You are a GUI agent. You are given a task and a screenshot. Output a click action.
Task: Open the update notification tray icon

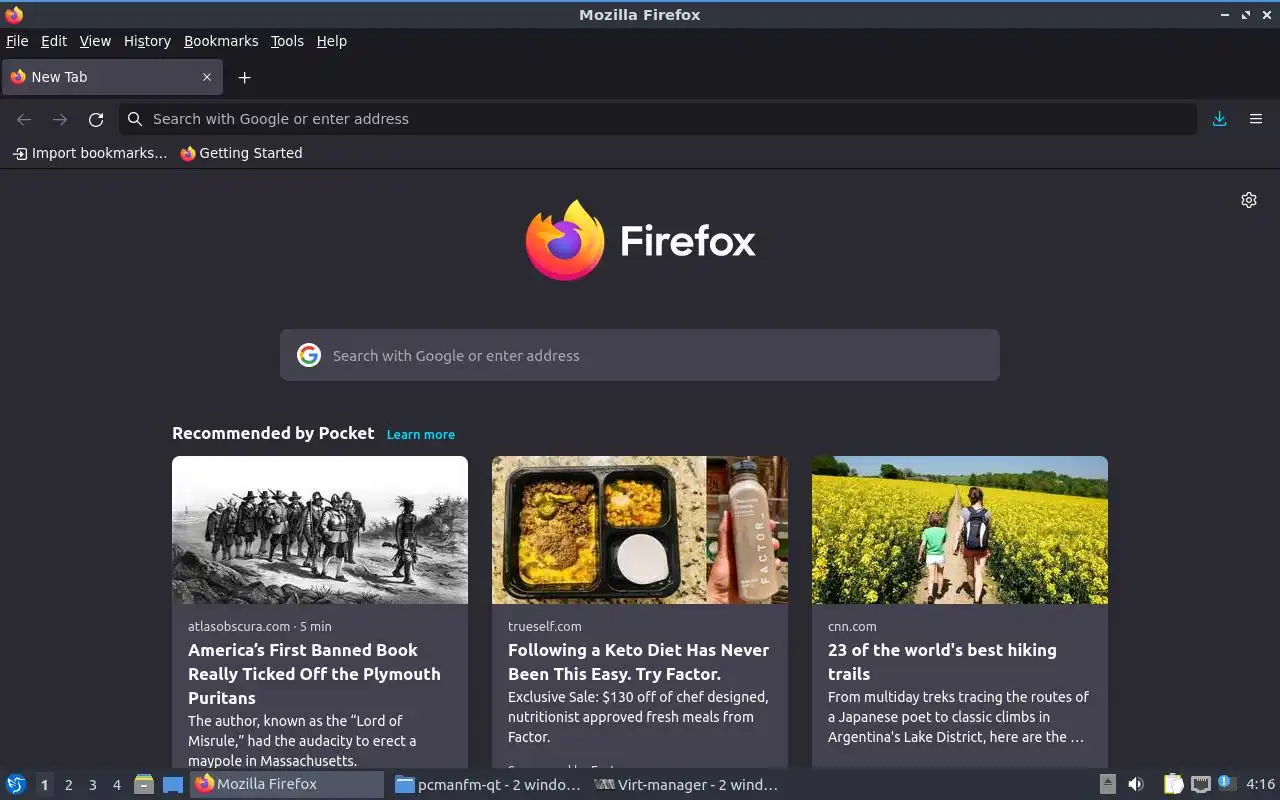pyautogui.click(x=1227, y=784)
